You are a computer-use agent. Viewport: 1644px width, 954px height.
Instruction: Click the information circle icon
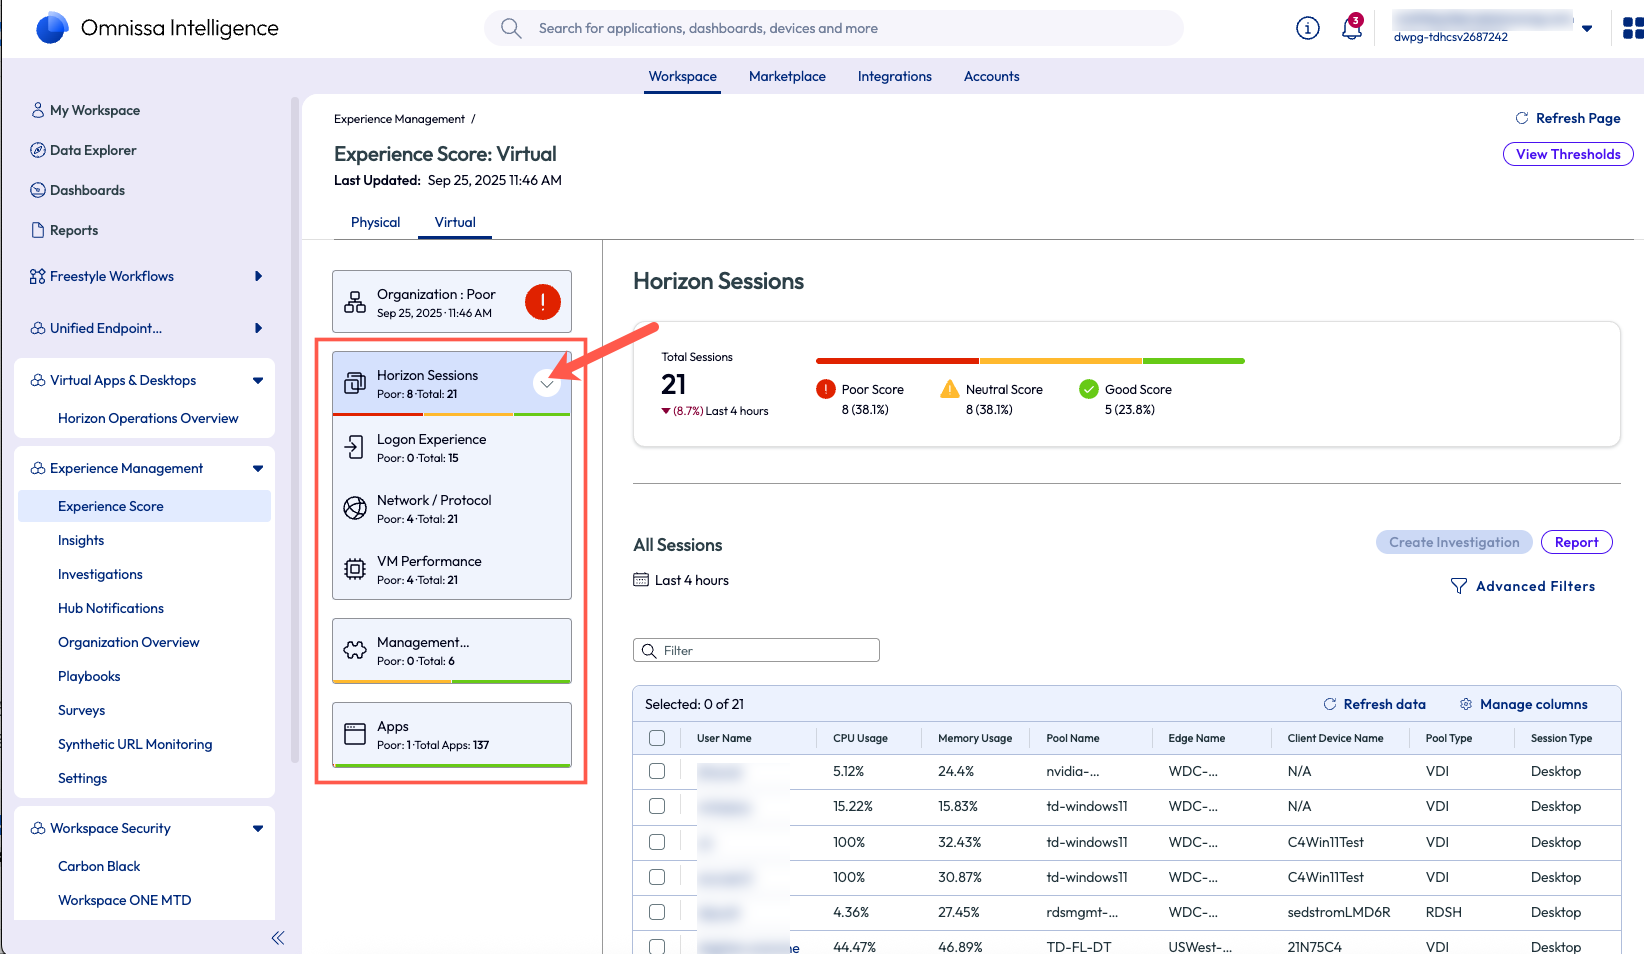point(1307,28)
